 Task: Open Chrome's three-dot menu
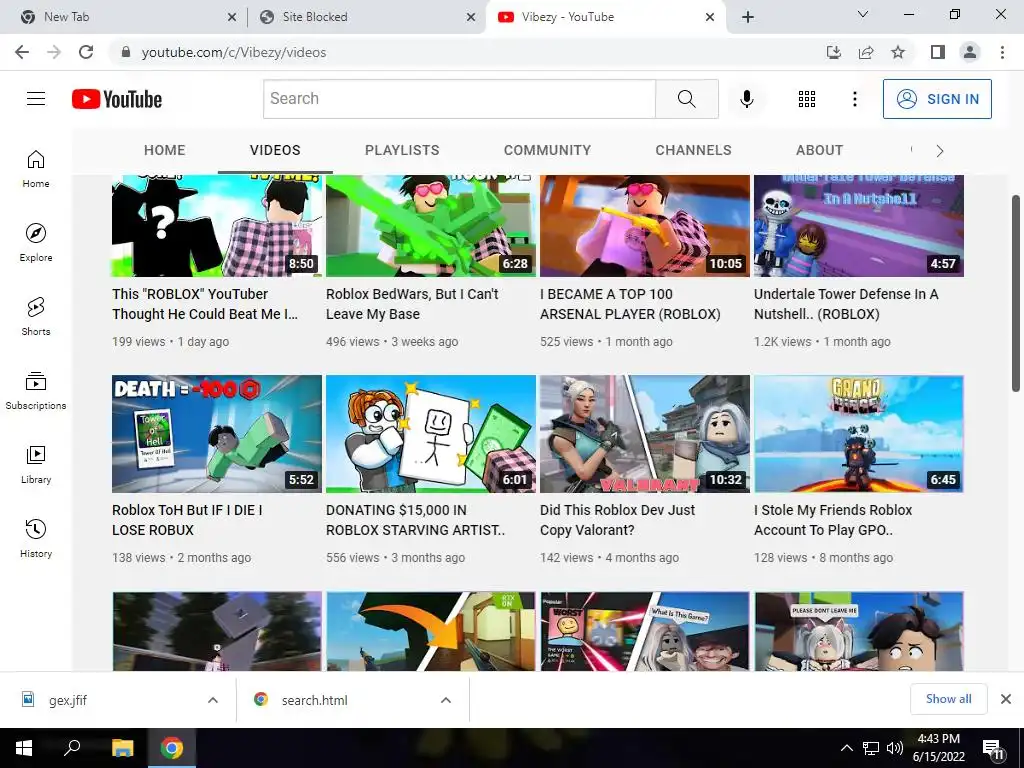pyautogui.click(x=1002, y=52)
